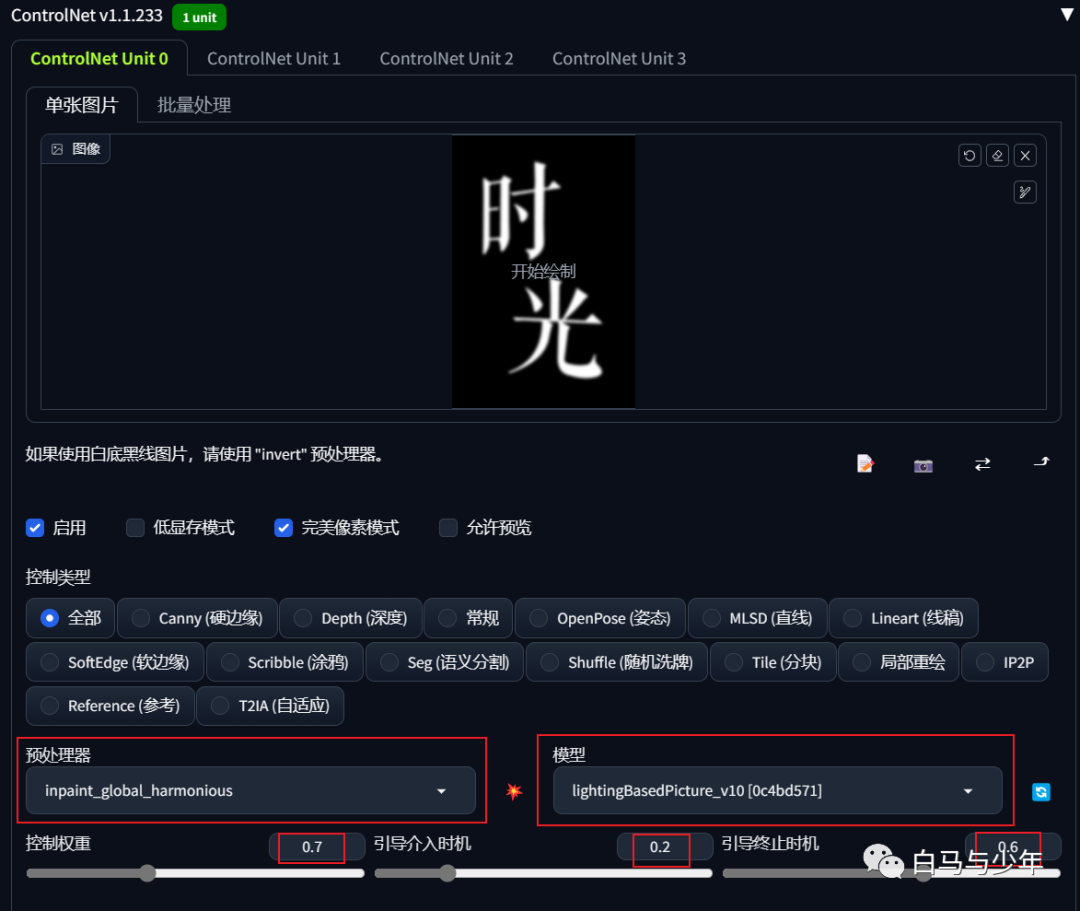This screenshot has height=911, width=1080.
Task: Select Shuffle (随机洗牌) control type
Action: (616, 662)
